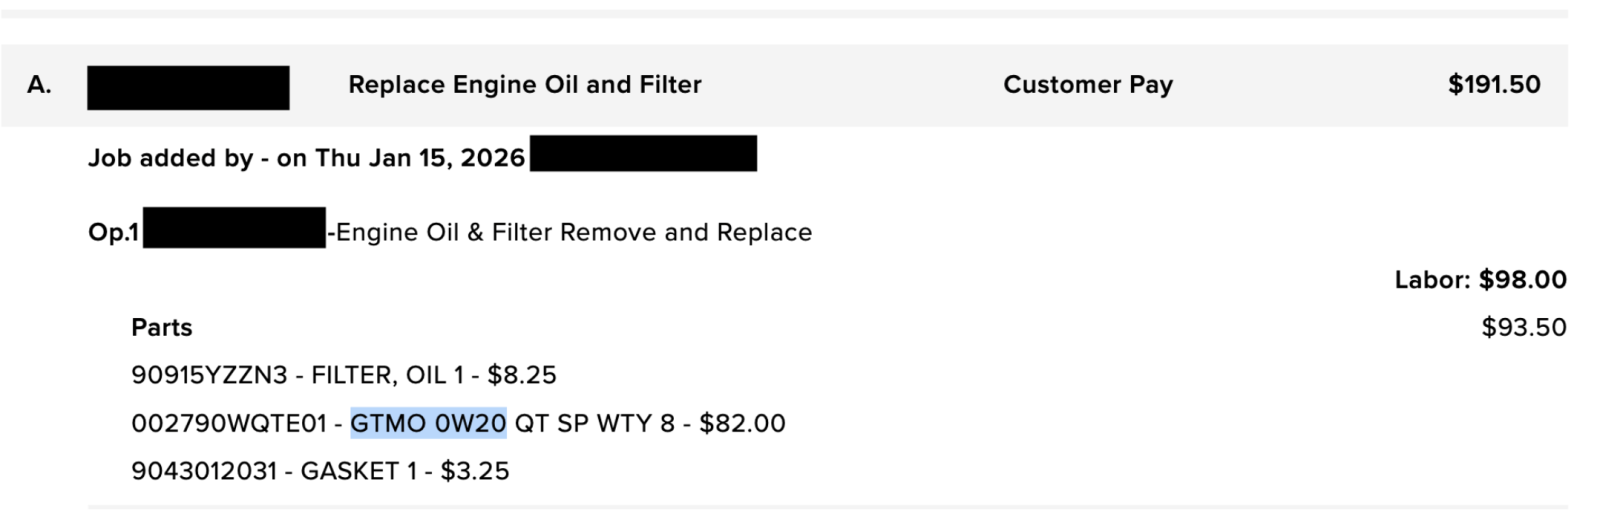
Task: Click the "Parts" section heading
Action: pyautogui.click(x=162, y=328)
